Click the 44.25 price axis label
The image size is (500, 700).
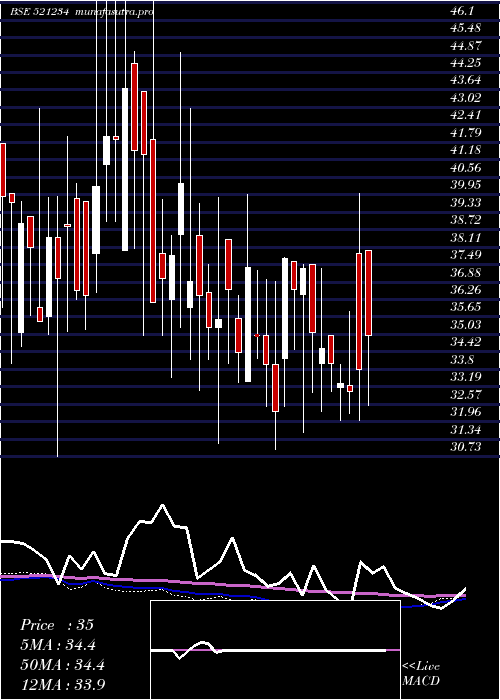click(x=465, y=63)
